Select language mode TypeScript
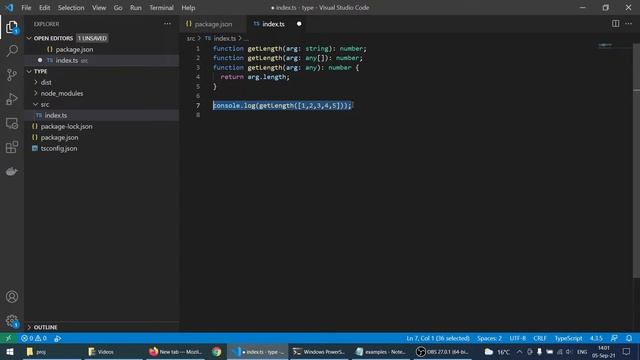Screen dimensions: 640x360 568,338
